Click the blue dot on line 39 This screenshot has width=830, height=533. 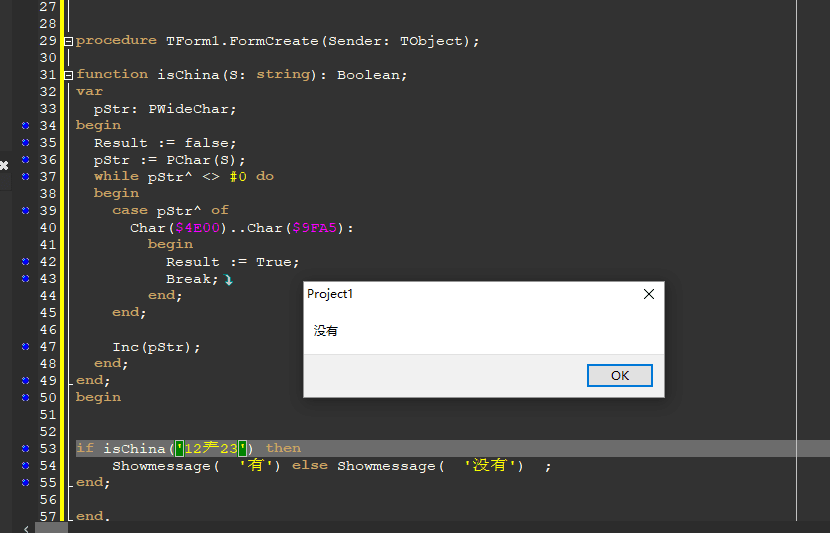25,211
